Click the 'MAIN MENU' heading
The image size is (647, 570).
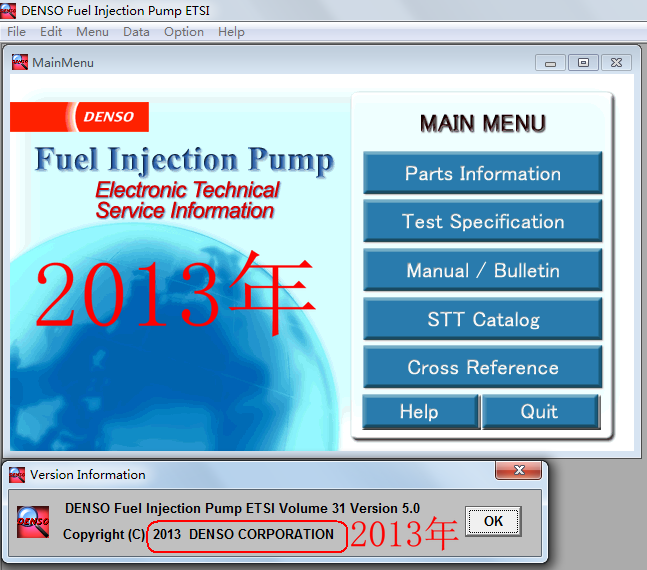[x=483, y=123]
